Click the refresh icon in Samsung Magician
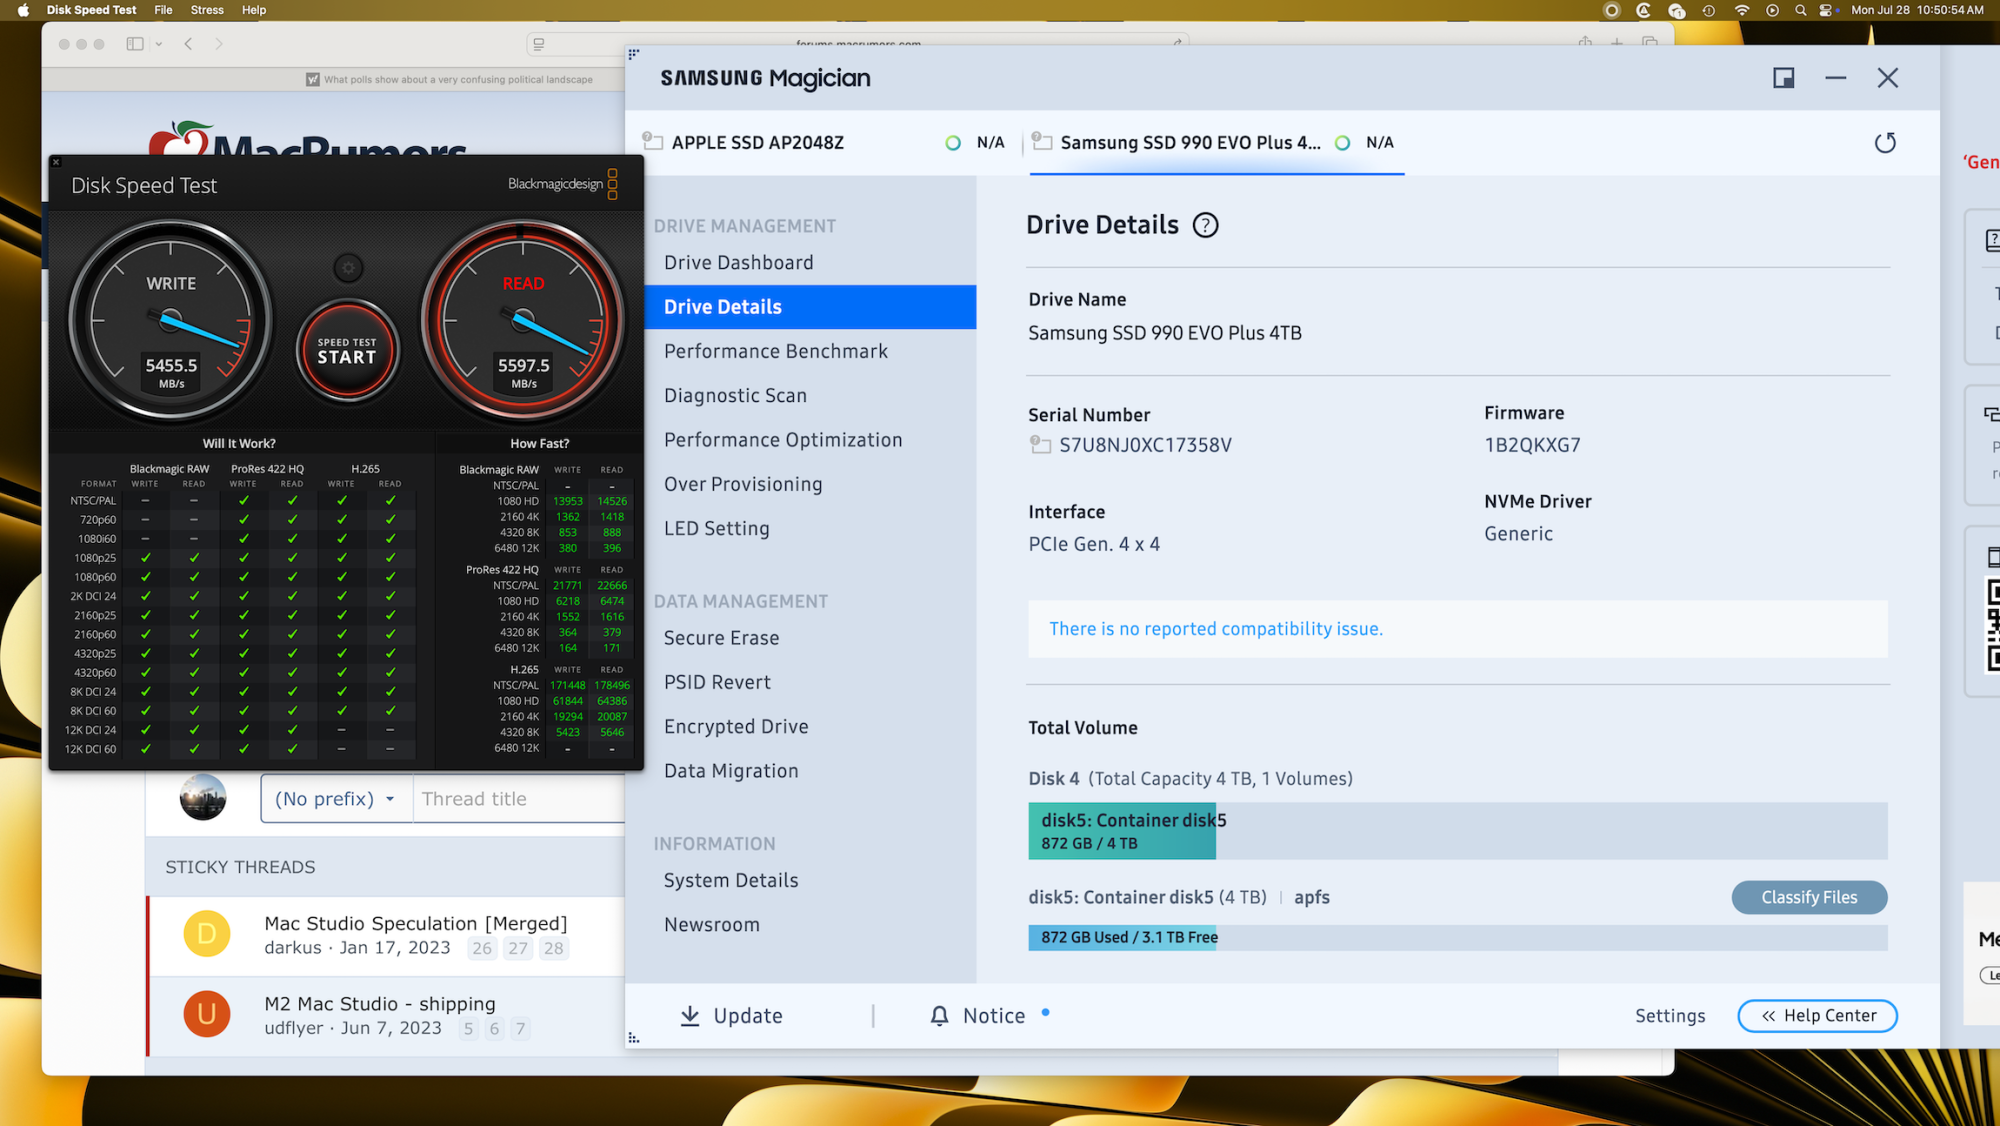The width and height of the screenshot is (2000, 1126). 1884,143
